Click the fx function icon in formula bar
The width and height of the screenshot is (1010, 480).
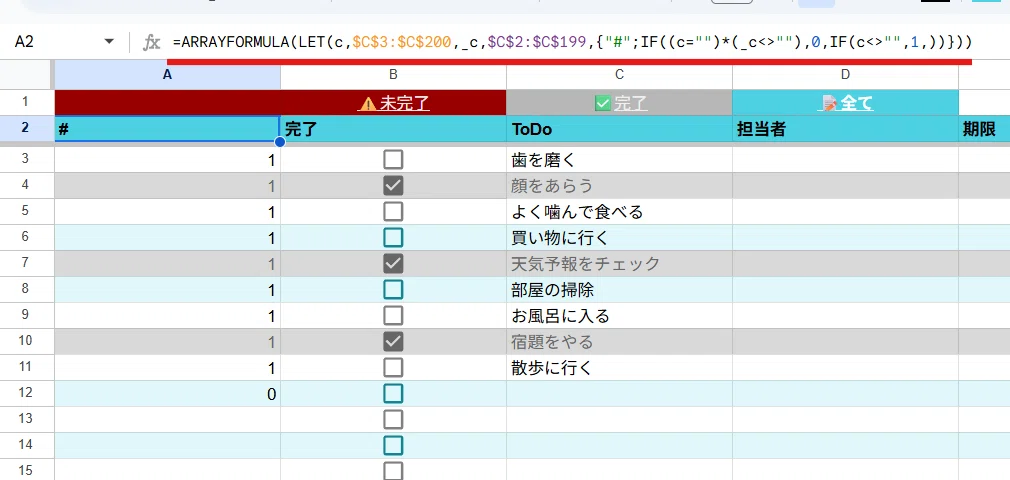[x=151, y=43]
